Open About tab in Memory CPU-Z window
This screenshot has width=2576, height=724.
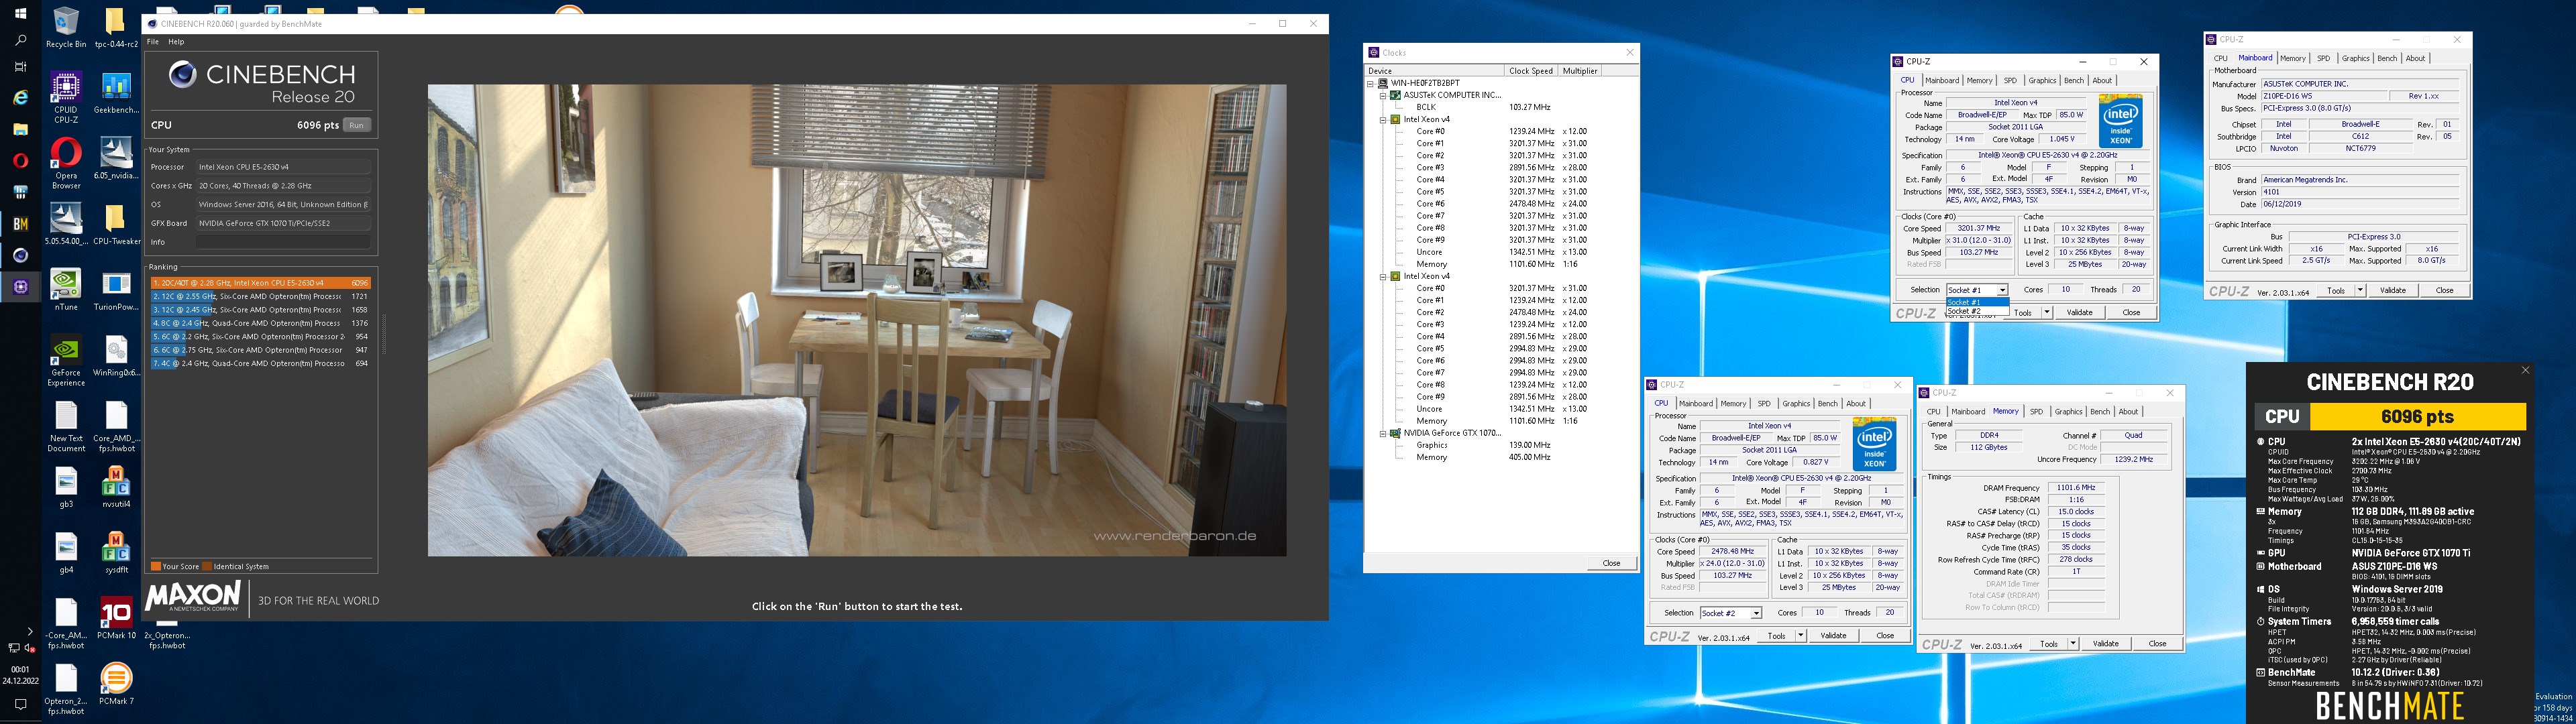click(2128, 412)
